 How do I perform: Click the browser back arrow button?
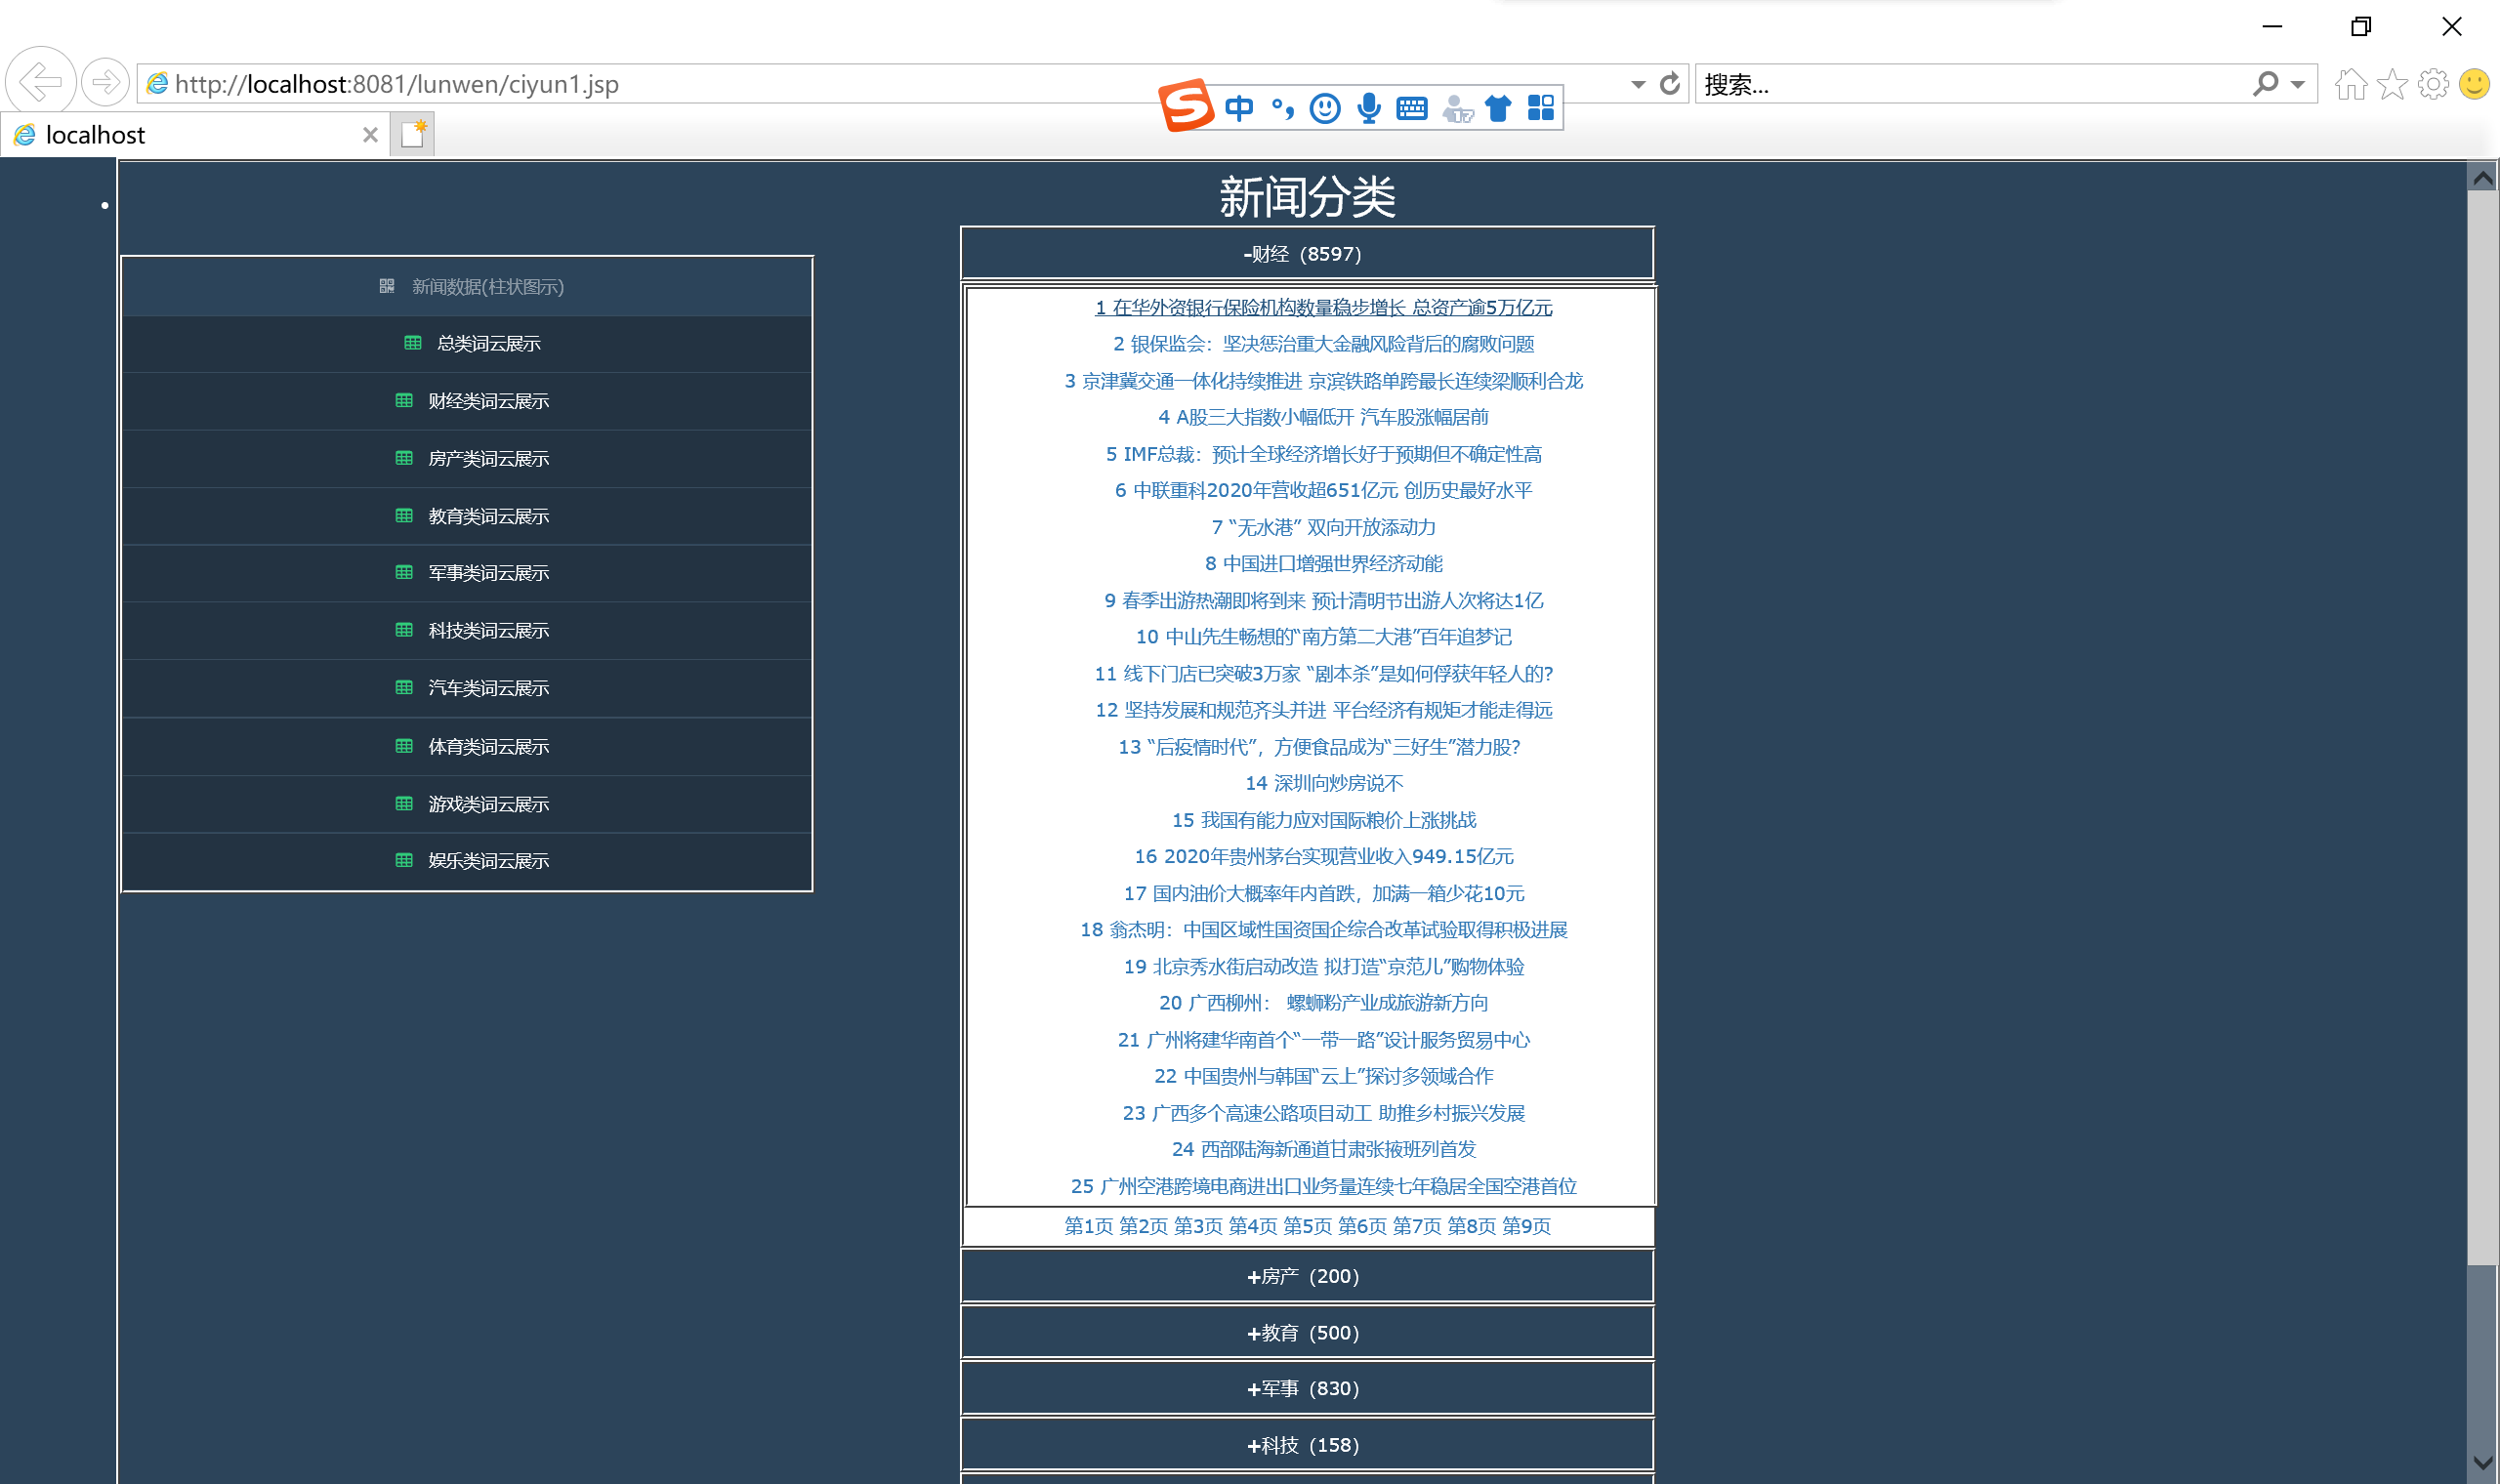pyautogui.click(x=40, y=82)
